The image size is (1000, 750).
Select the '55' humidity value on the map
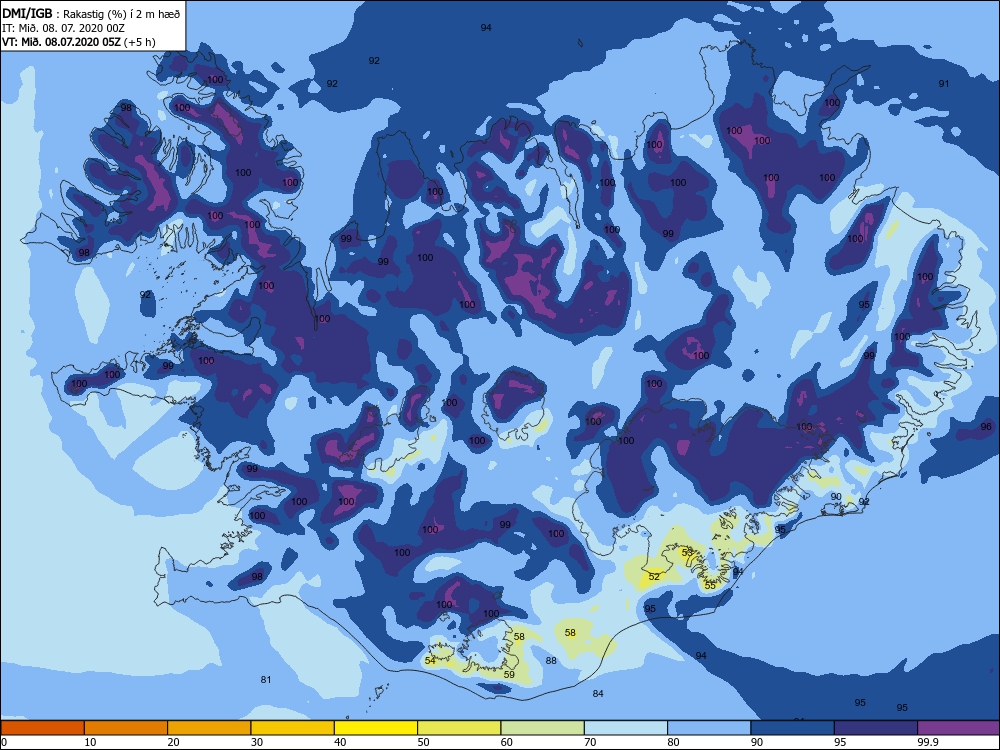point(710,585)
